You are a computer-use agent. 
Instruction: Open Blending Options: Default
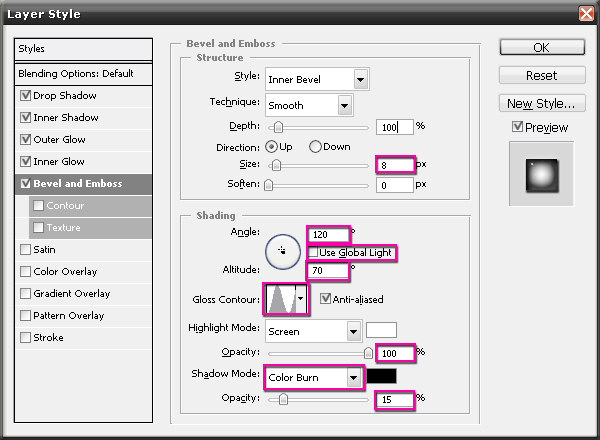pyautogui.click(x=83, y=73)
